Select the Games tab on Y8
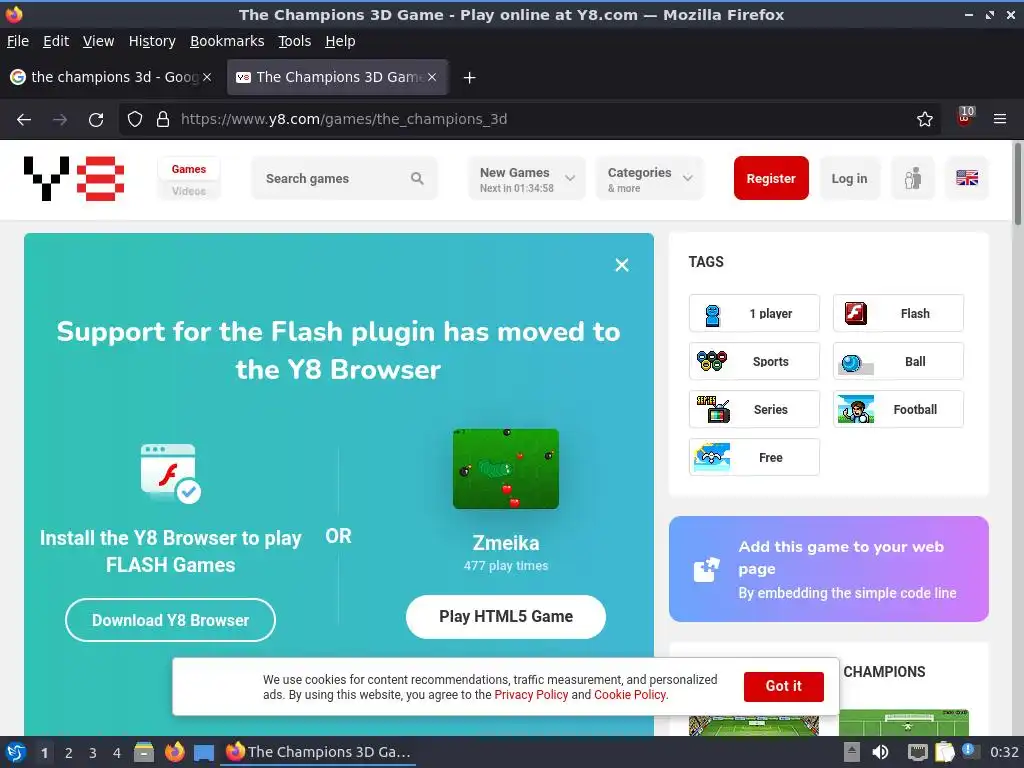 coord(189,169)
